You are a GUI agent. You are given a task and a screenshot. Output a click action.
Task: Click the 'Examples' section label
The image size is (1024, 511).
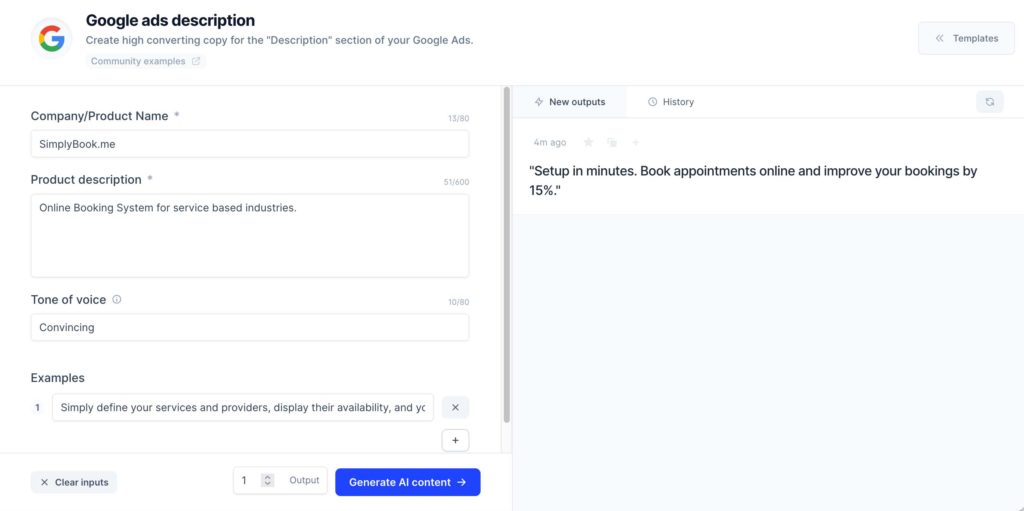click(57, 378)
